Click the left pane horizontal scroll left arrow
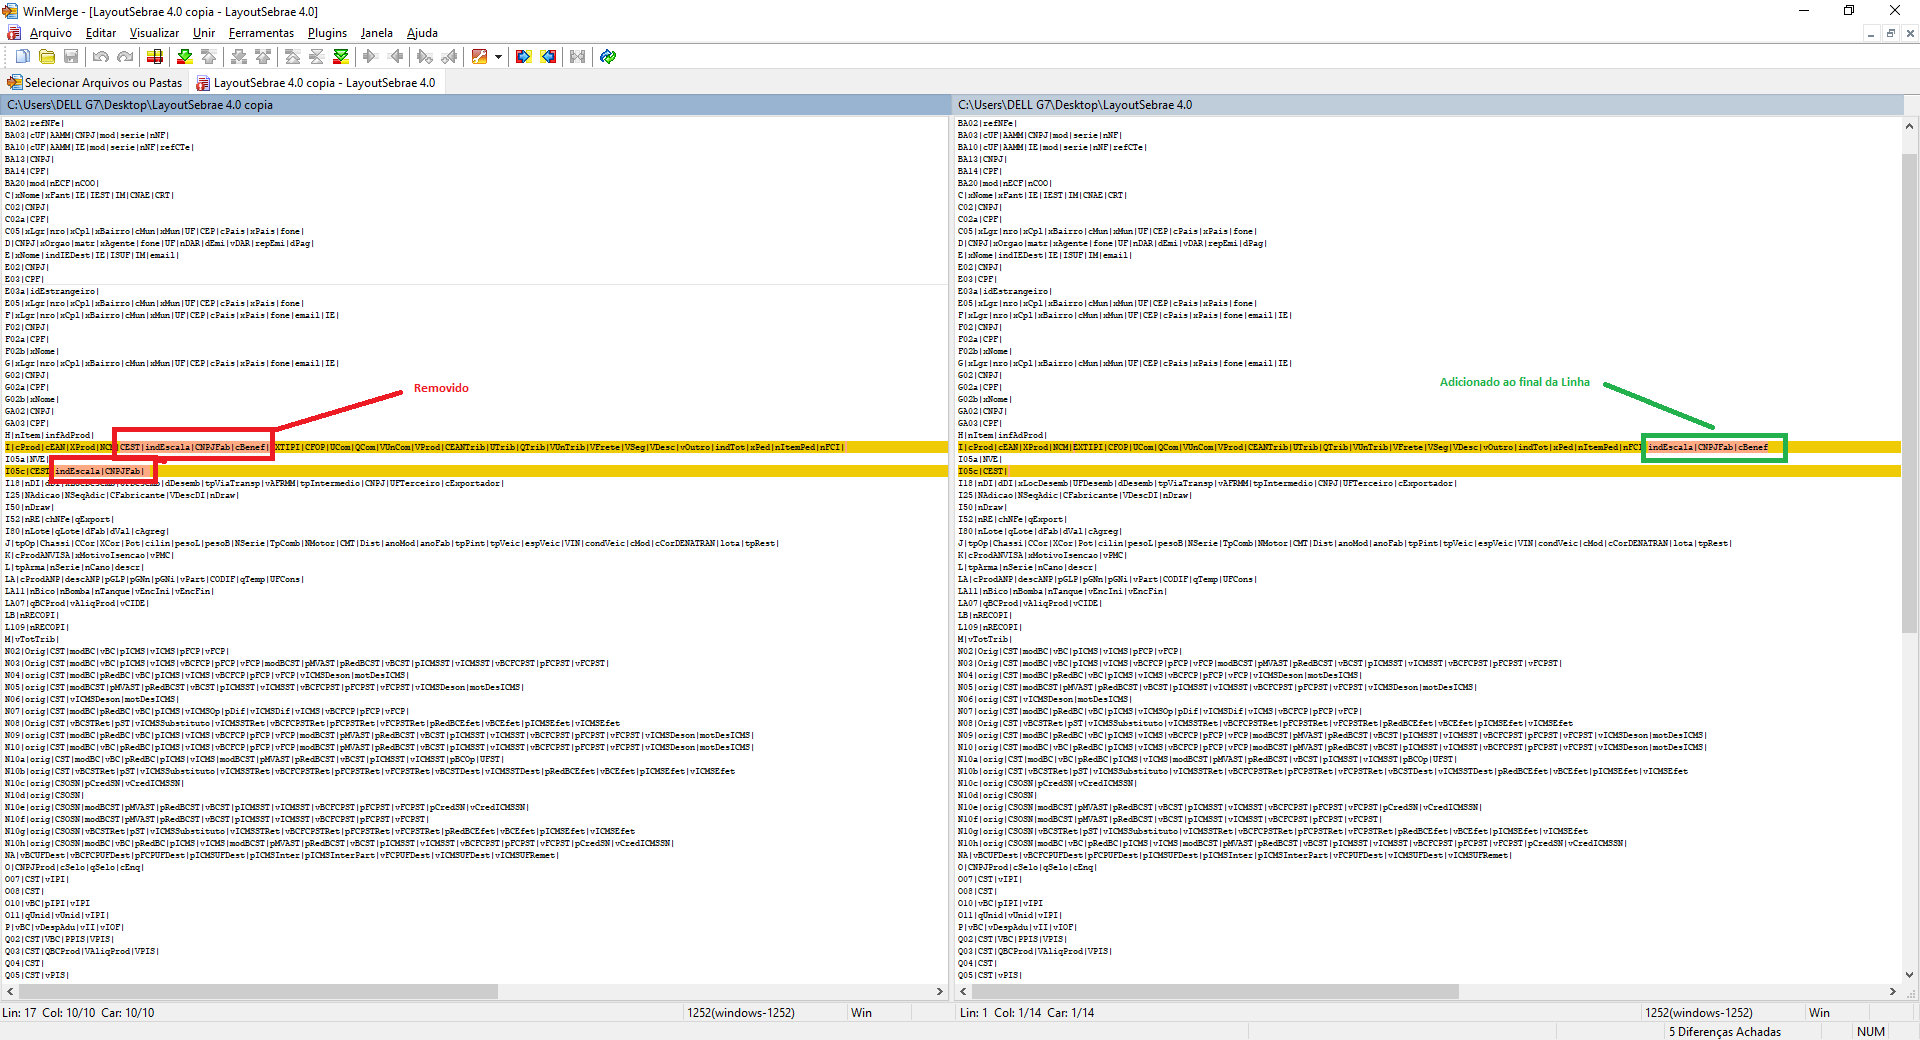Screen dimensions: 1920x1040 10,991
